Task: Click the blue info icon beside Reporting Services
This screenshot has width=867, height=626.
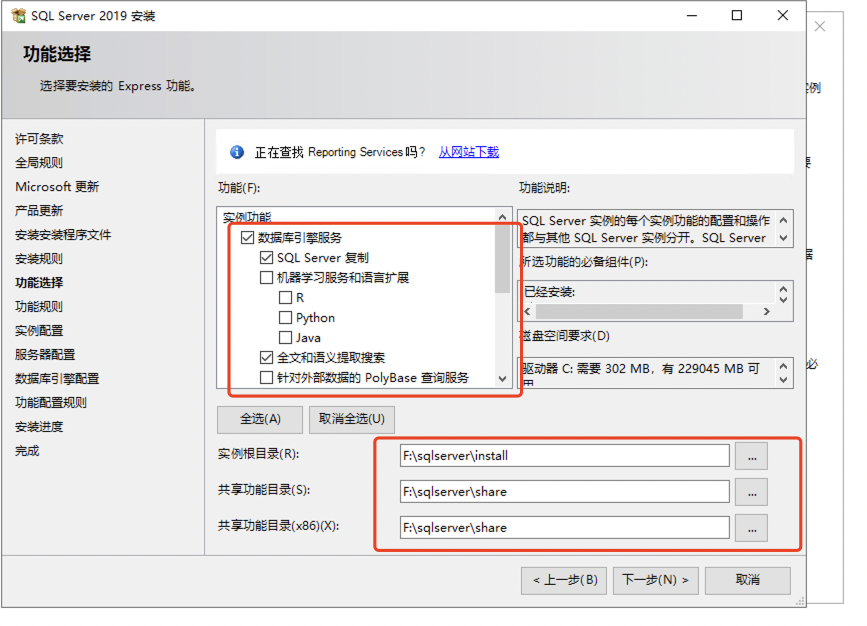Action: 237,152
